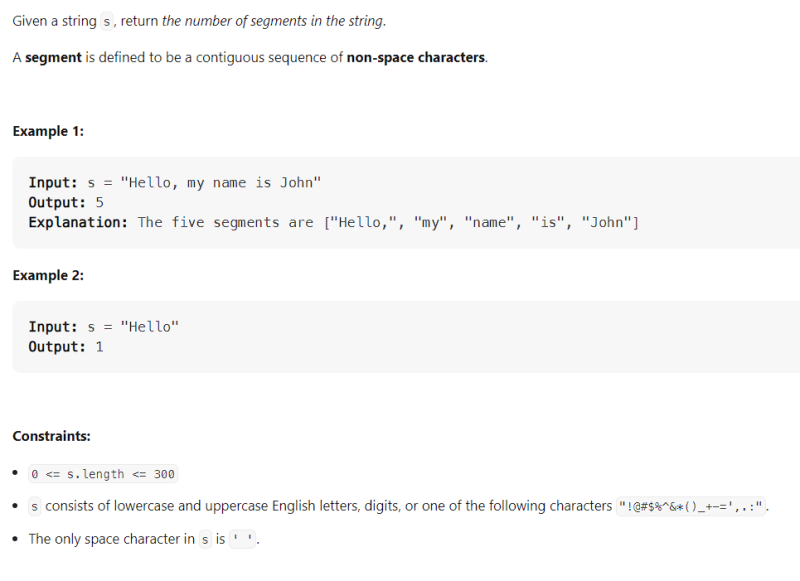Click the first bullet point under Constraints
The width and height of the screenshot is (800, 581).
click(x=14, y=473)
